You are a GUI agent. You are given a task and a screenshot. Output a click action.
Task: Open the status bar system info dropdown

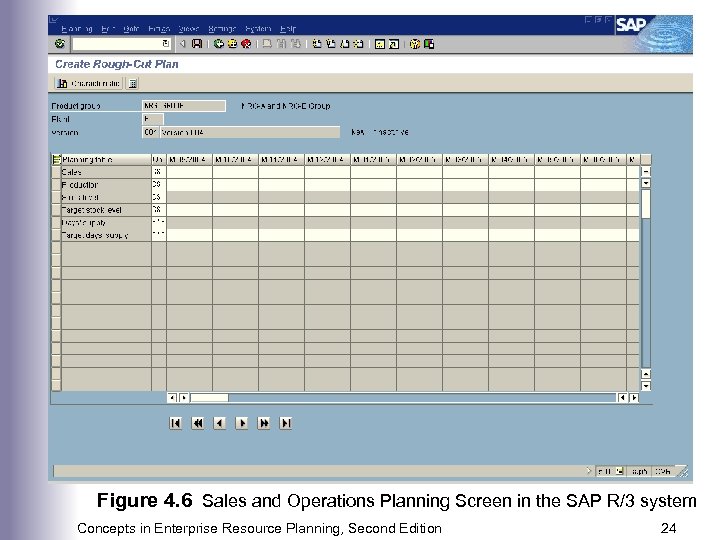619,471
